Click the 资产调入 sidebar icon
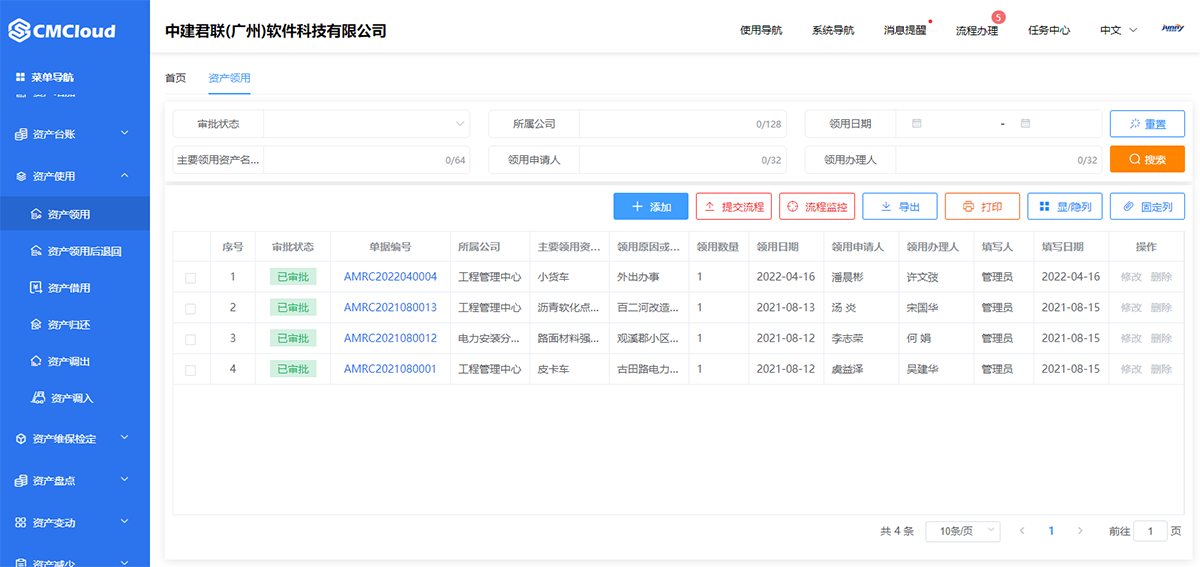This screenshot has height=567, width=1200. [x=39, y=398]
